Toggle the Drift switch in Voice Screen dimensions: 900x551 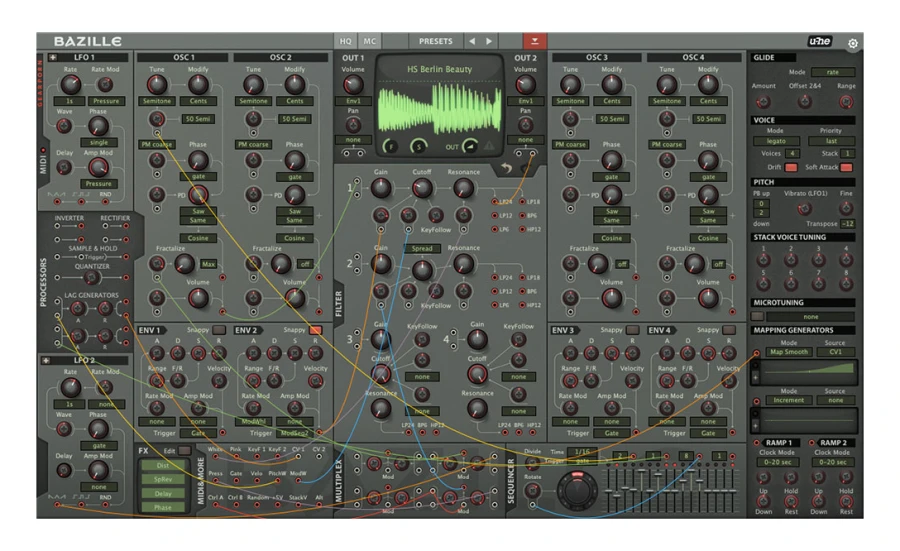click(791, 167)
